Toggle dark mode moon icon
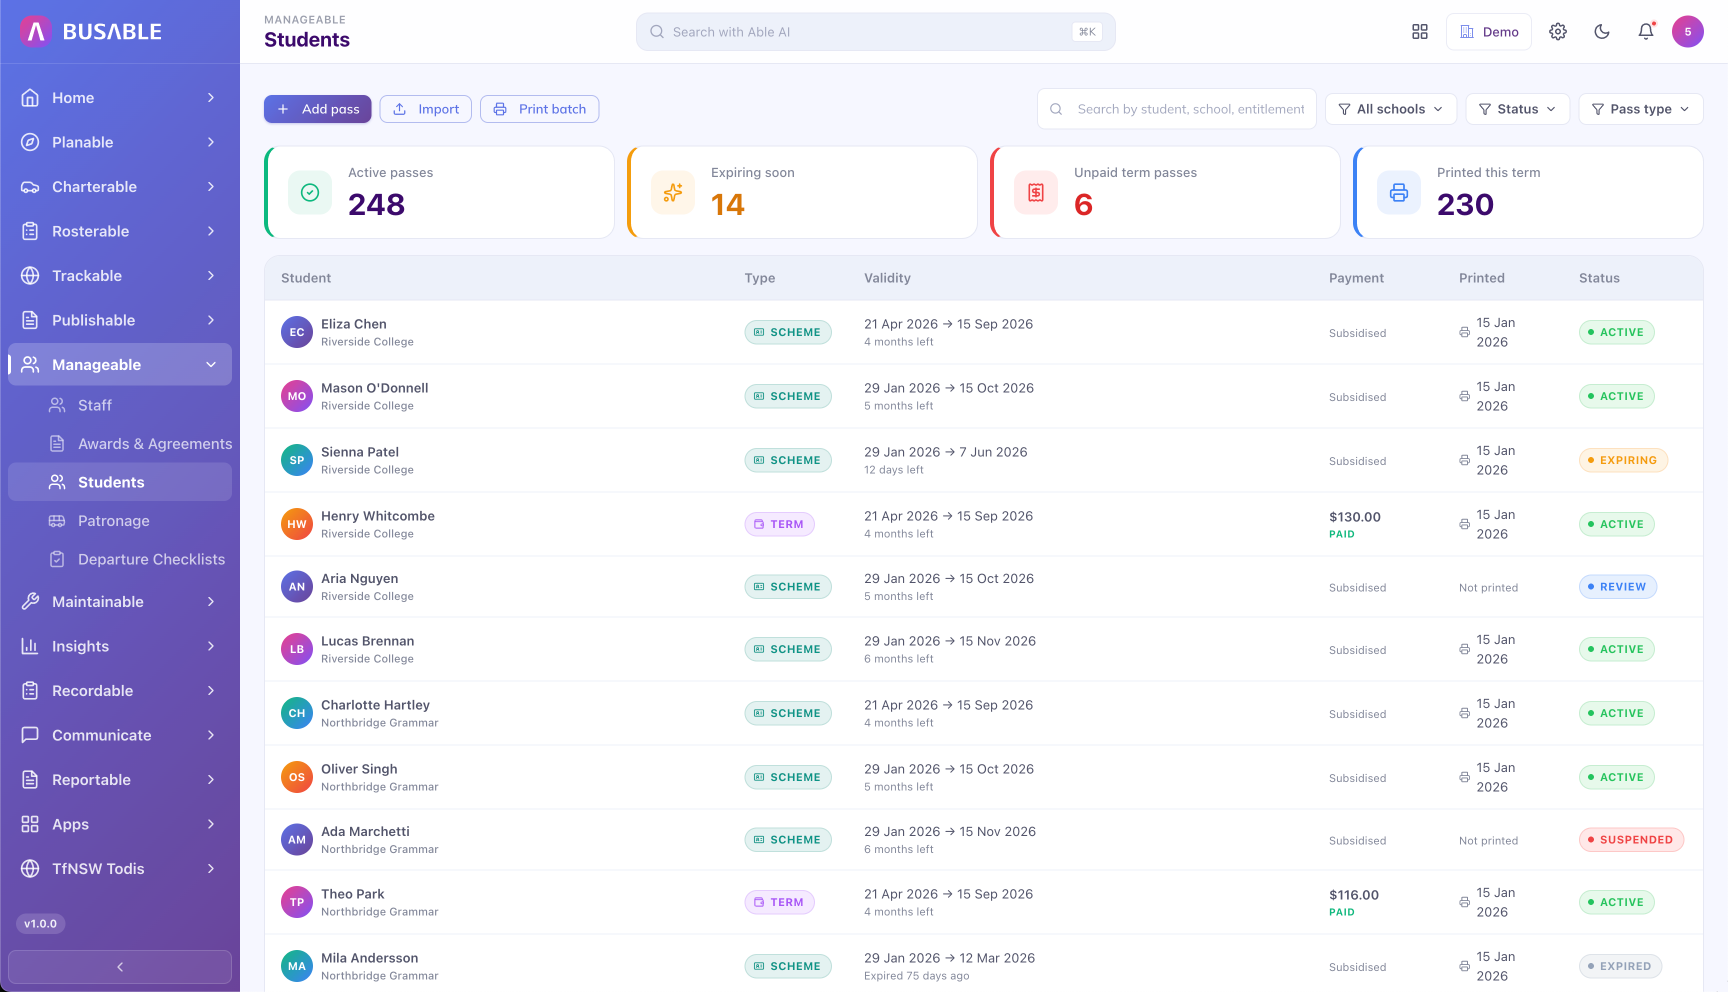Screen dimensions: 1728x992 point(1601,32)
